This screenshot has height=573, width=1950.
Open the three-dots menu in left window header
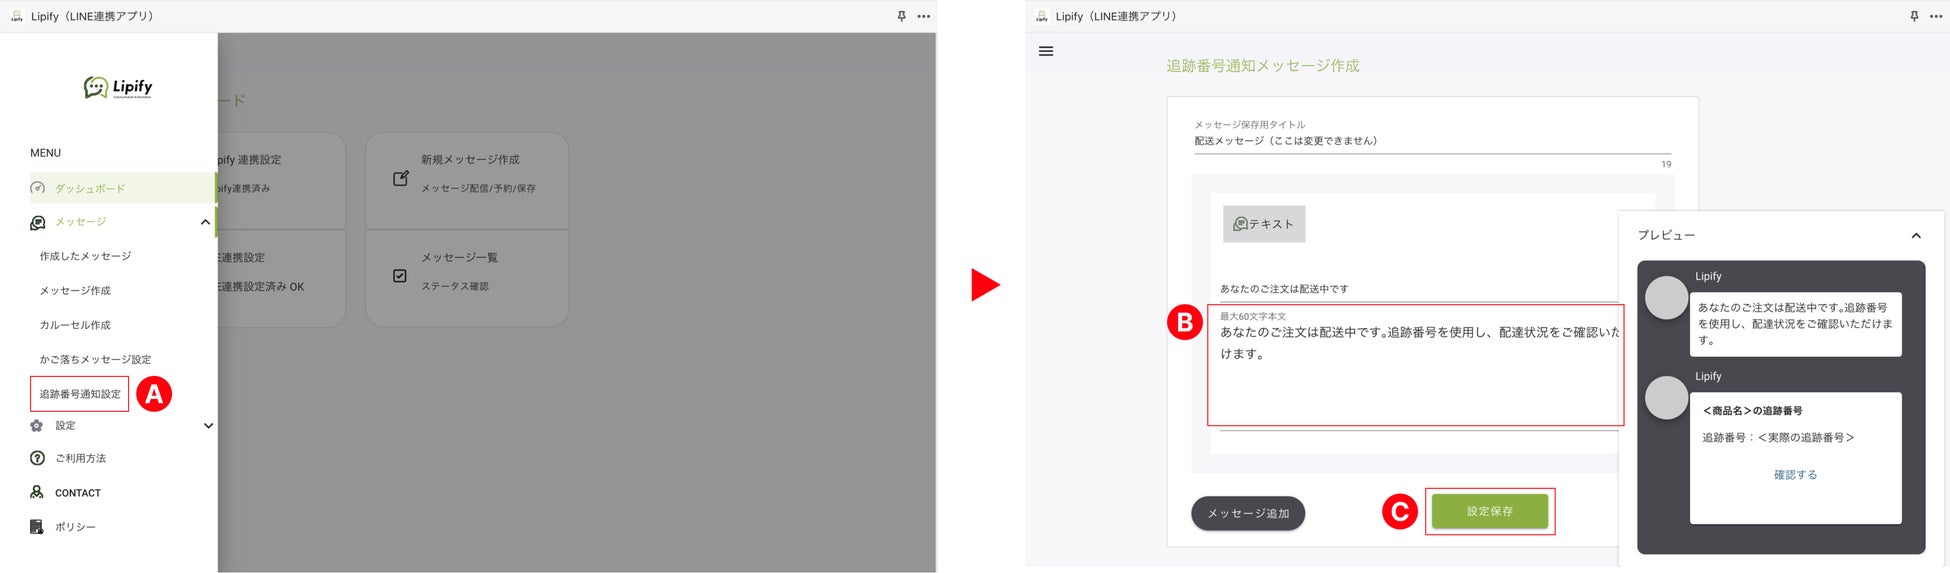click(924, 16)
